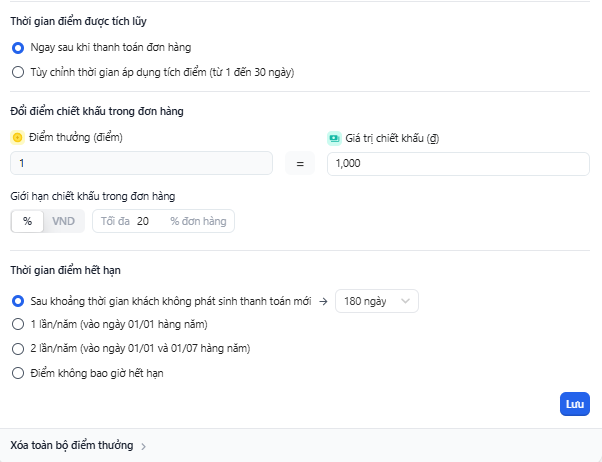
Task: Choose '2 lần/năm' expiry option
Action: pos(17,349)
